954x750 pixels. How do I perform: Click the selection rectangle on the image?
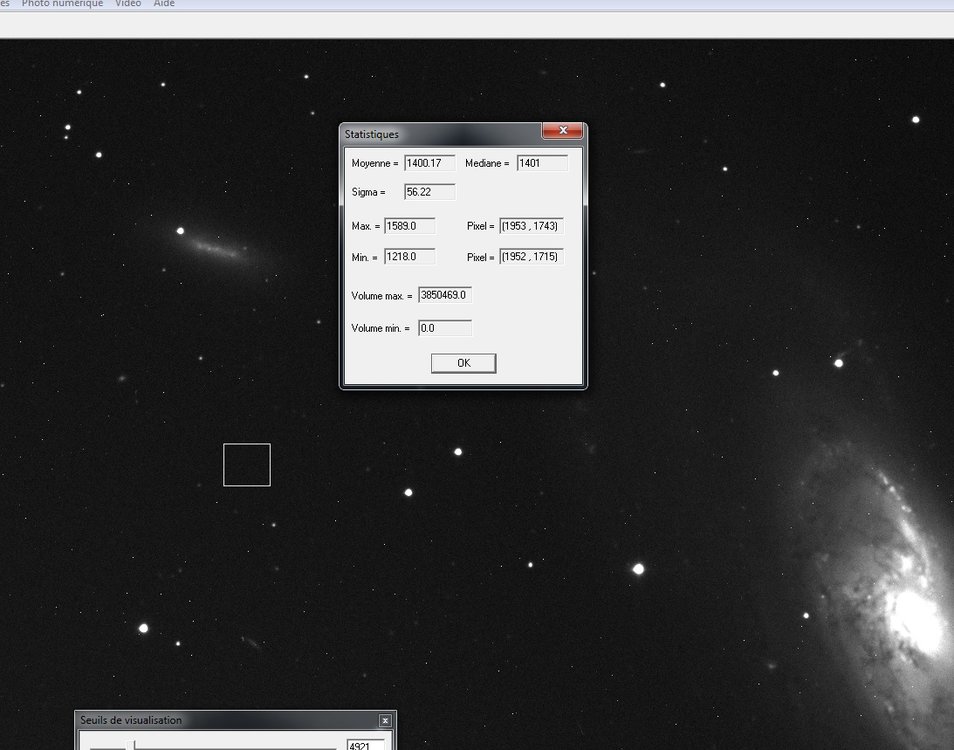click(x=246, y=464)
